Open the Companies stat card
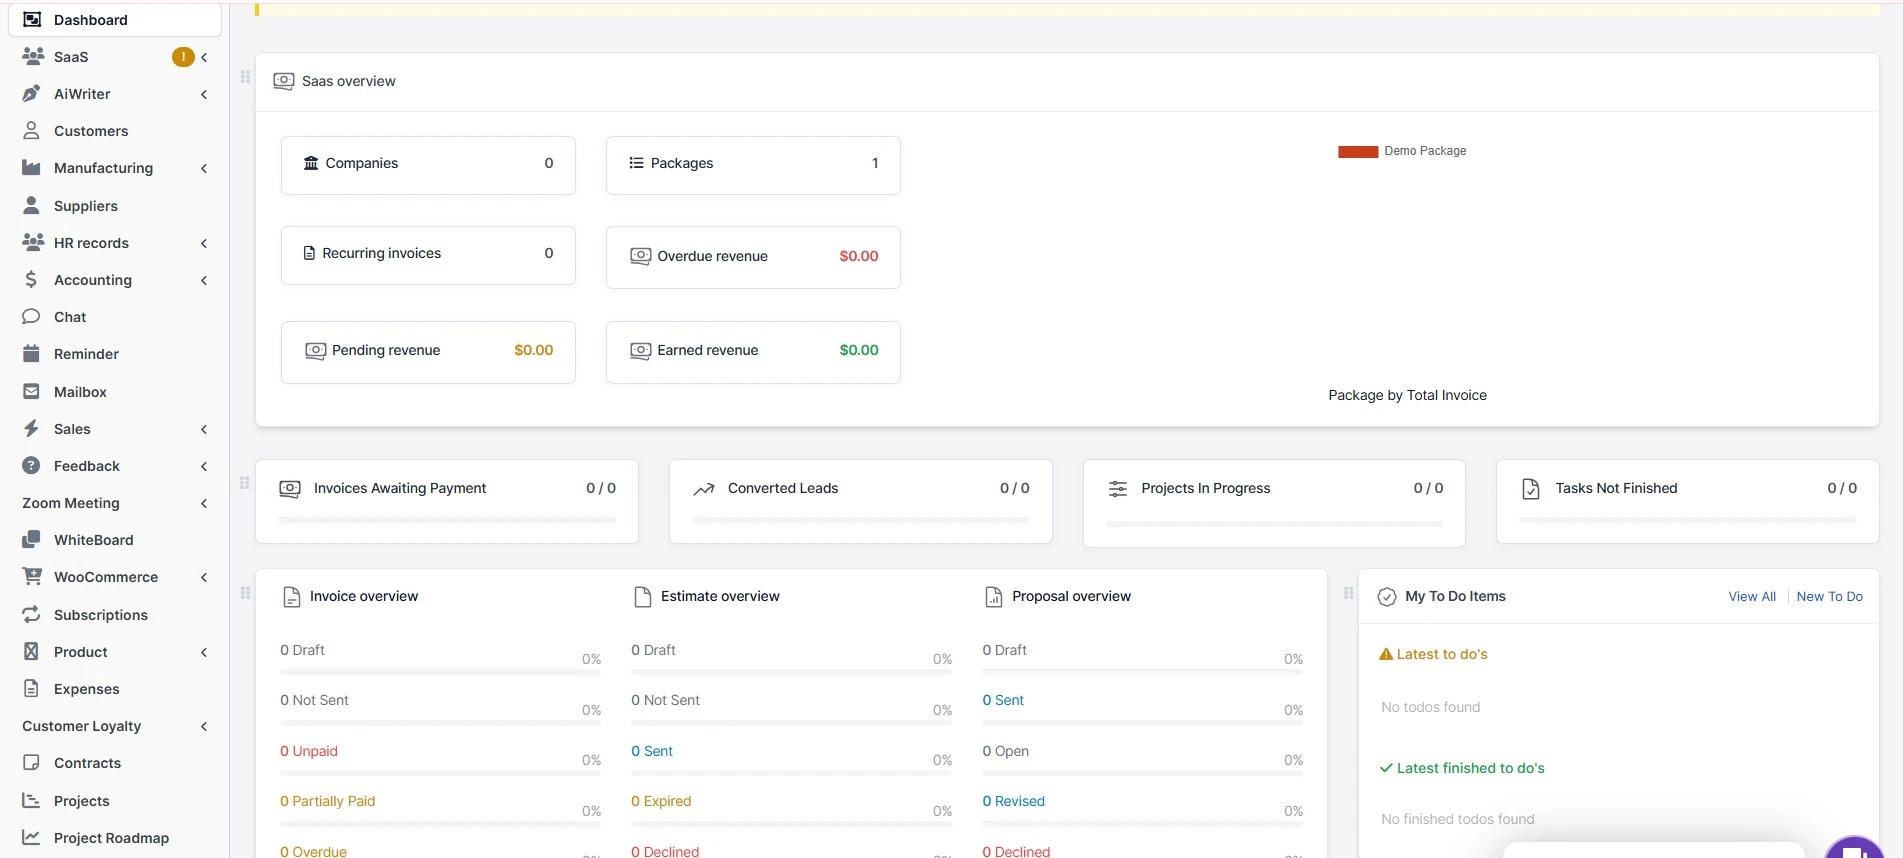1903x858 pixels. 428,164
